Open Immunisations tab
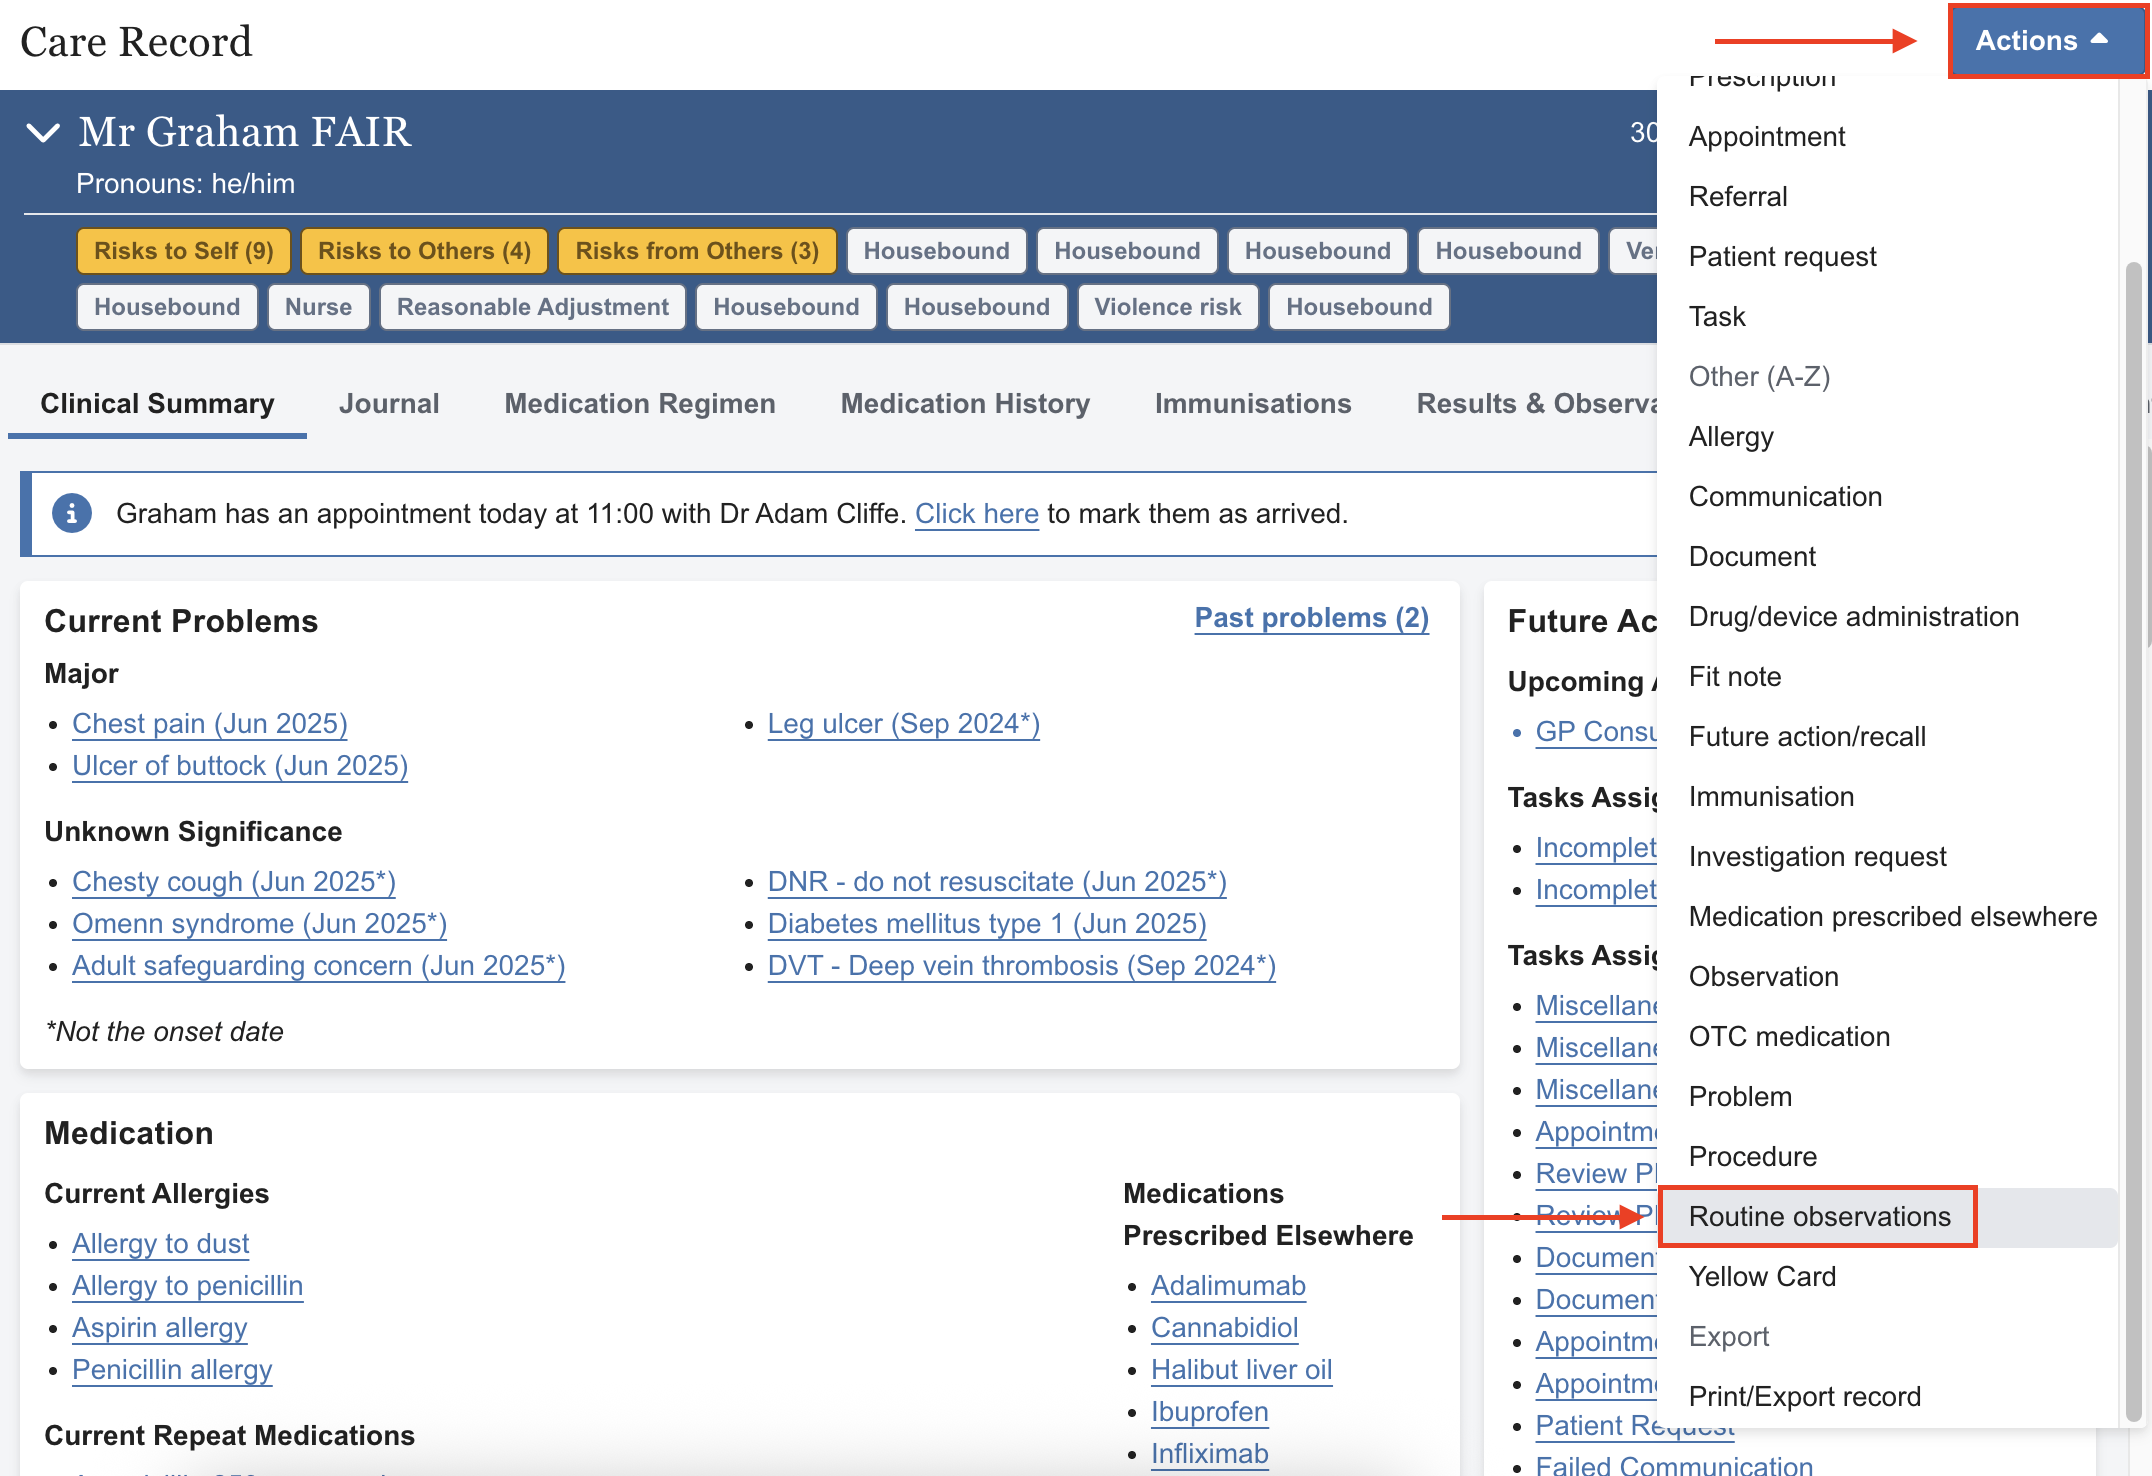2152x1476 pixels. point(1252,403)
